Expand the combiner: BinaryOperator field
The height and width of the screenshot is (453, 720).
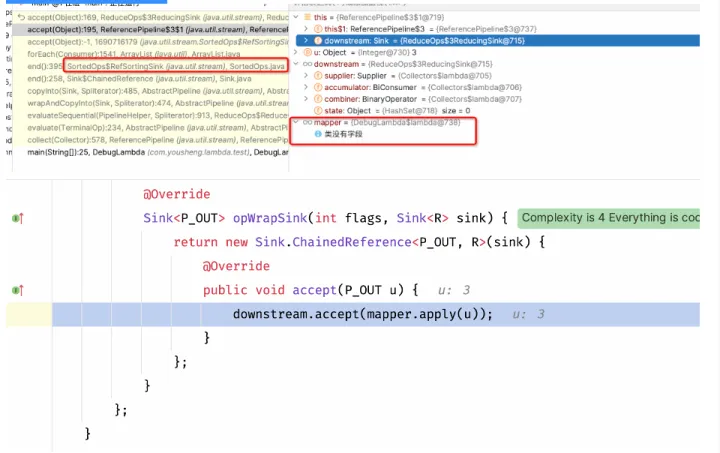point(306,99)
